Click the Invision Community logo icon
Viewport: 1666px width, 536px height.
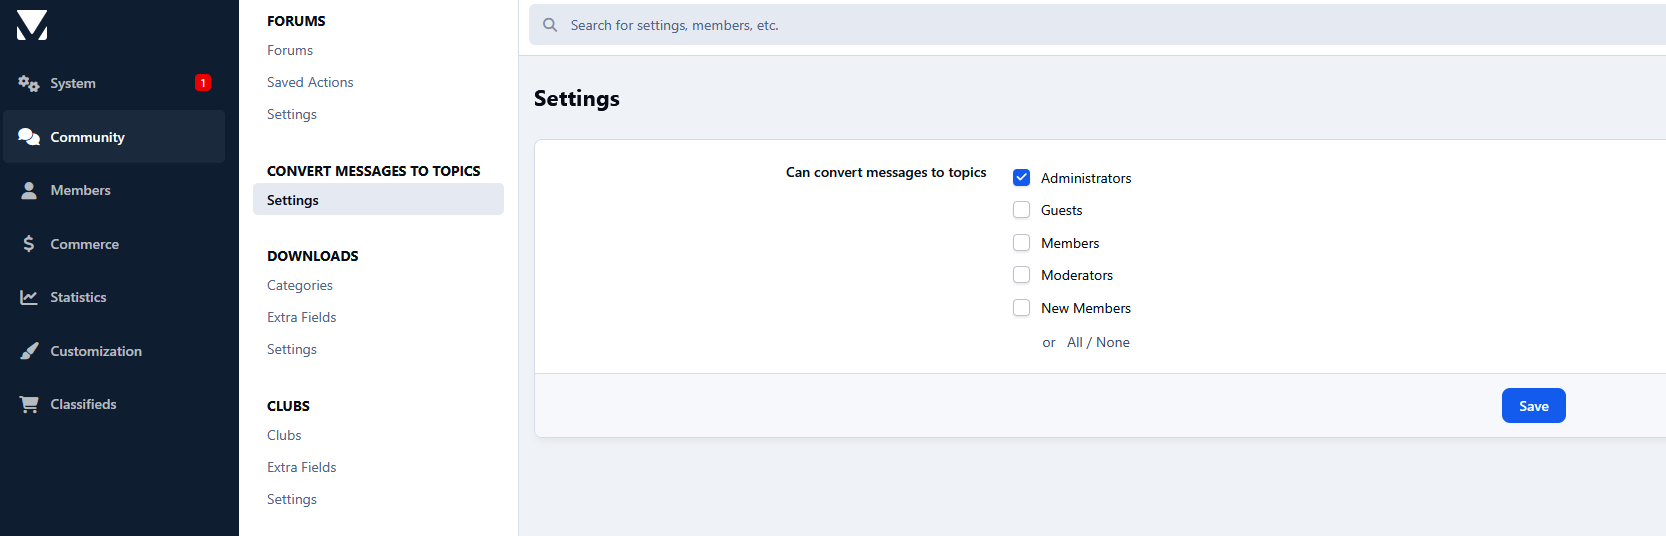pyautogui.click(x=32, y=25)
